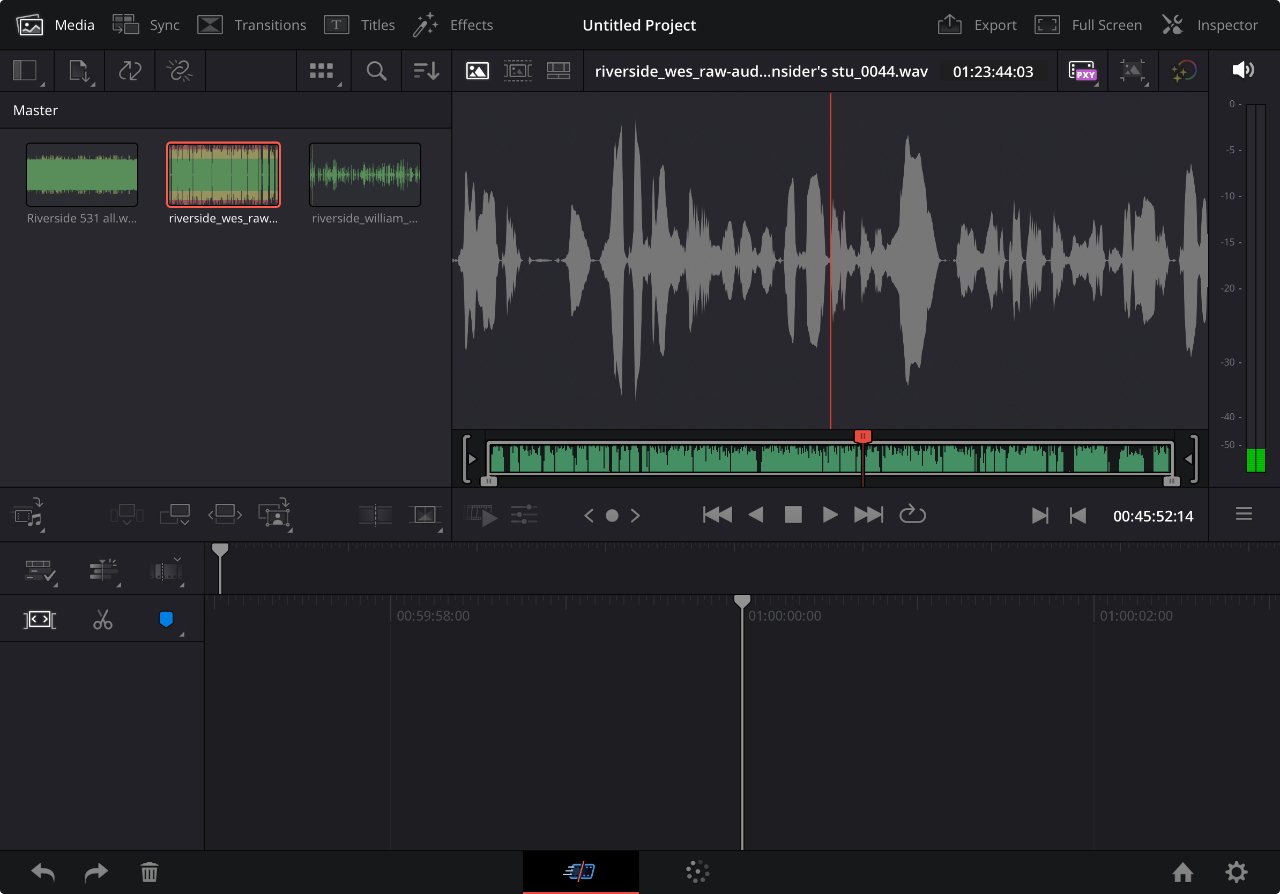1280x894 pixels.
Task: Toggle the blue shield position lock
Action: (x=166, y=619)
